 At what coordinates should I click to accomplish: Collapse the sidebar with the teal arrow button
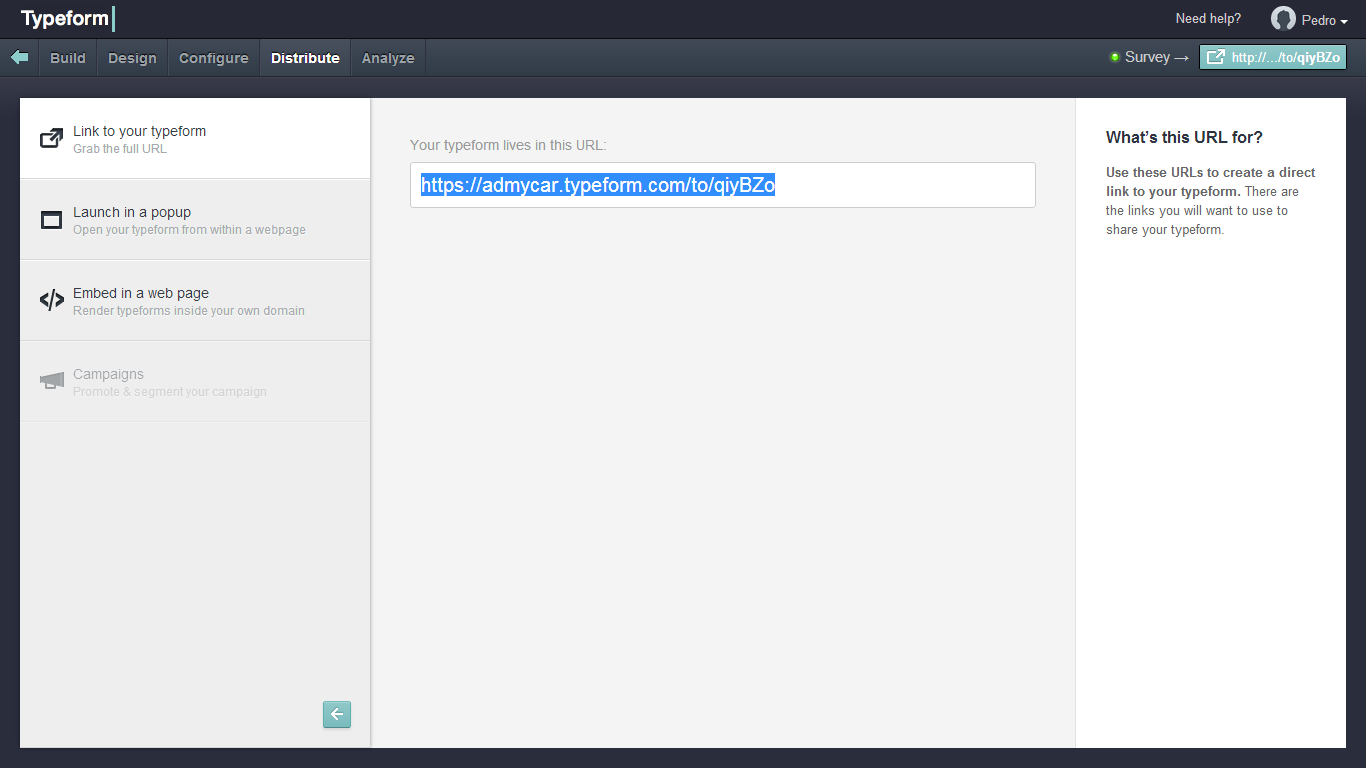click(x=337, y=714)
